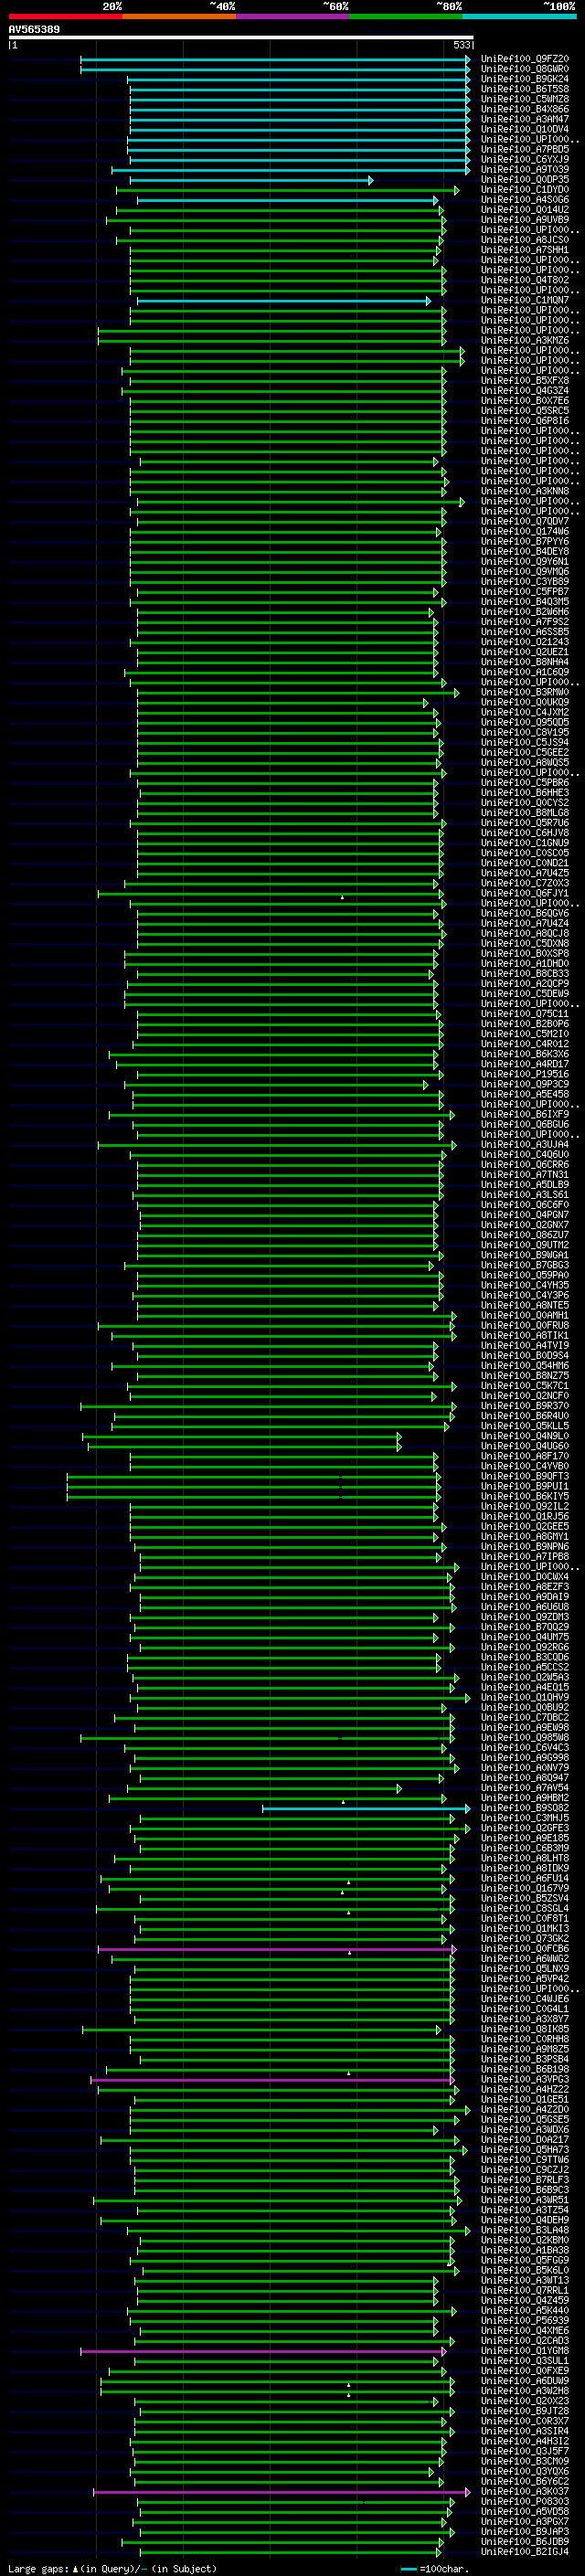Select hit label UniRef100_A8EZF3
This screenshot has height=2576, width=585.
click(x=525, y=1586)
